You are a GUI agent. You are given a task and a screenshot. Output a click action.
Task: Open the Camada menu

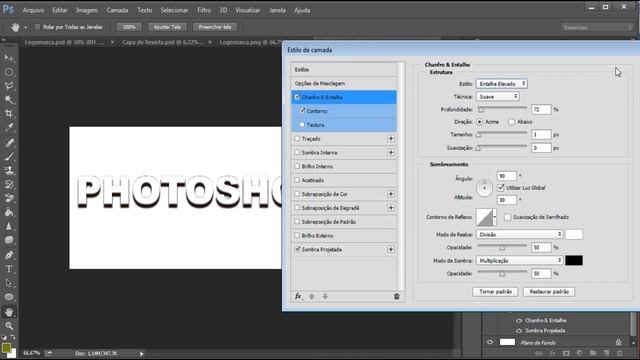click(x=117, y=10)
